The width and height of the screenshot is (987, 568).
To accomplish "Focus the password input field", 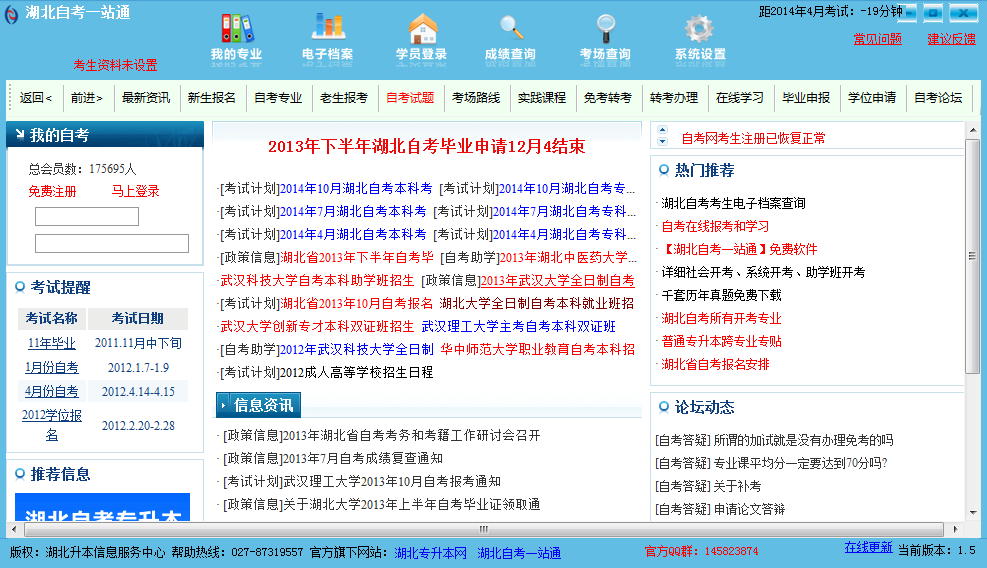I will (112, 244).
